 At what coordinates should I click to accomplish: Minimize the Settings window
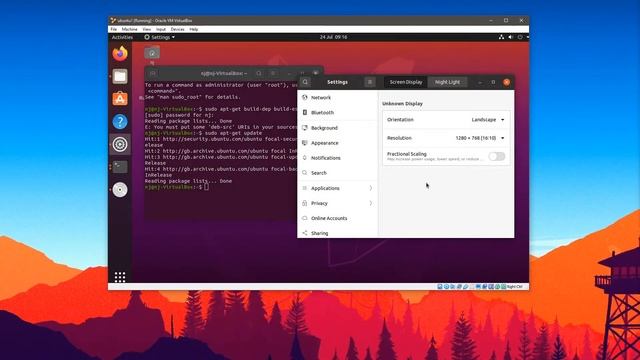[x=480, y=82]
